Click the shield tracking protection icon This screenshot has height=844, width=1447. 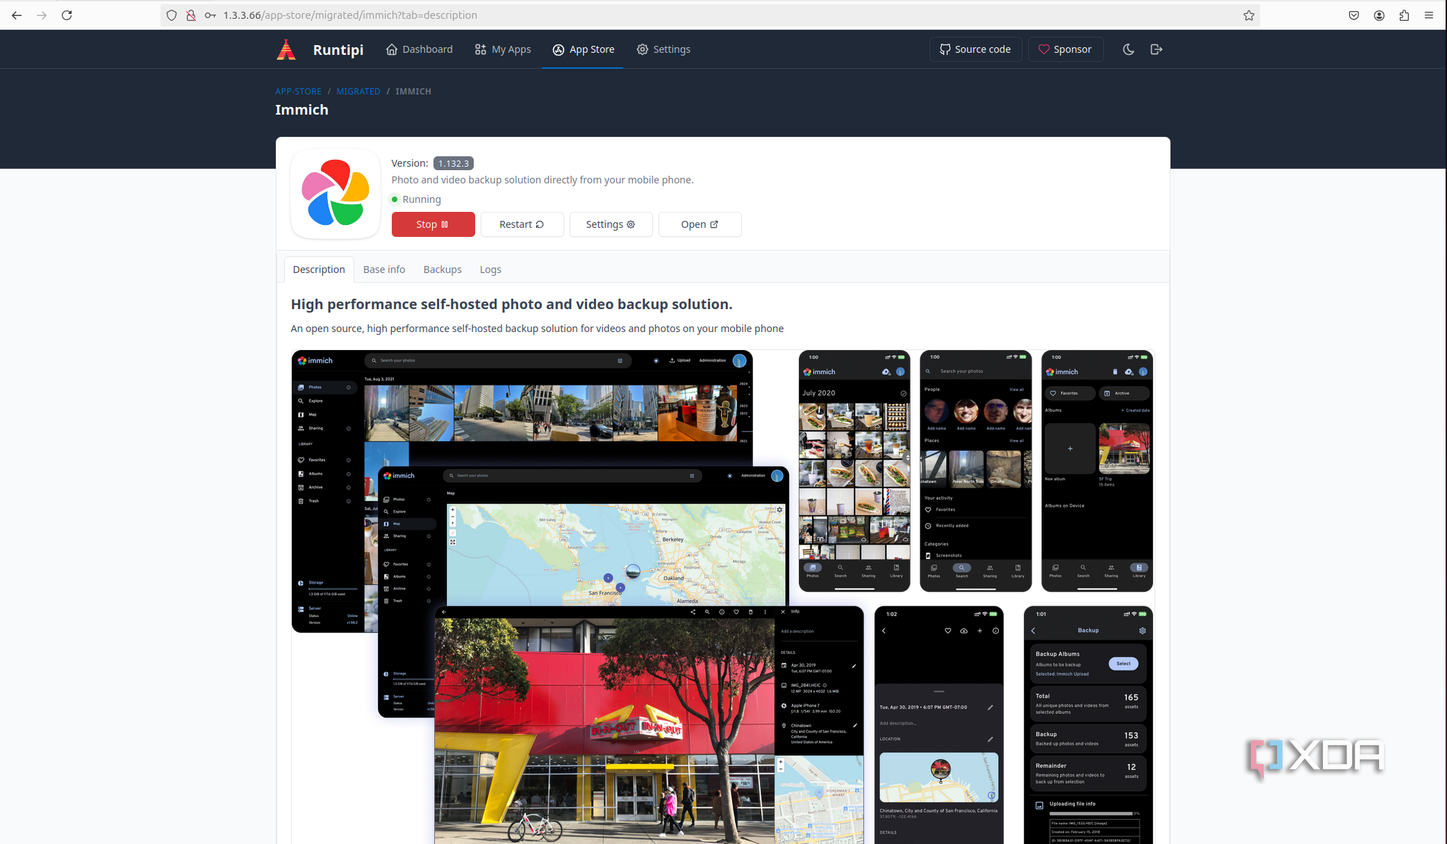pos(172,15)
